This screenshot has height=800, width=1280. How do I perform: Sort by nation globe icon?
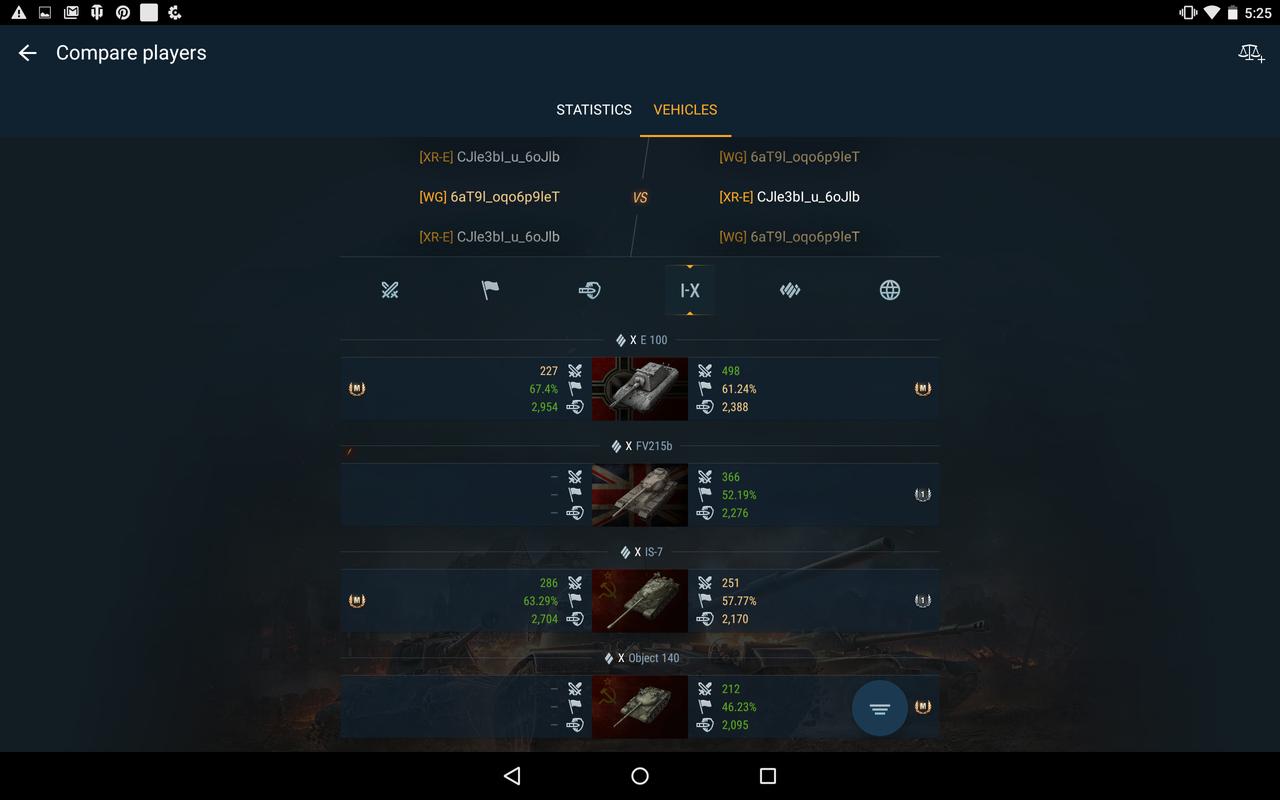pos(890,290)
